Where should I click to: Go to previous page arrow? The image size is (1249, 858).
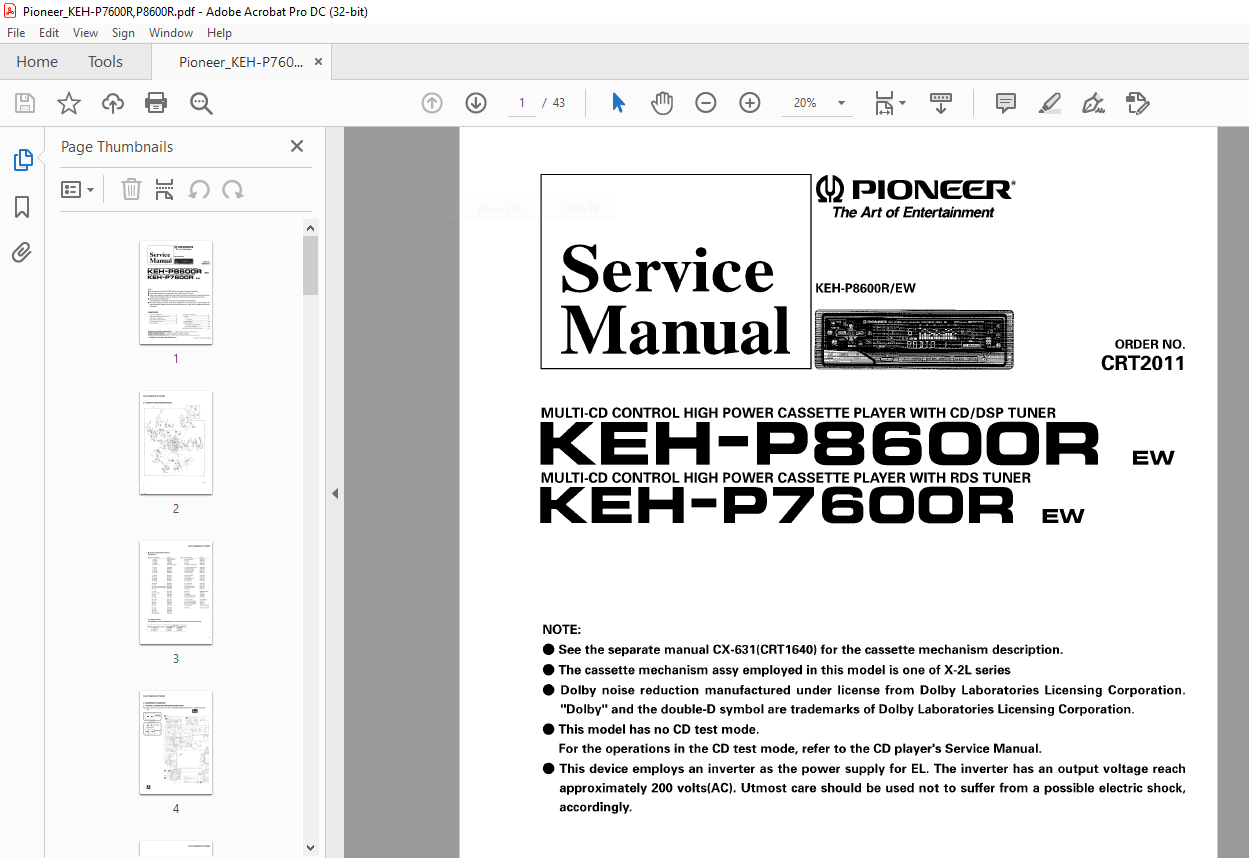[x=432, y=103]
